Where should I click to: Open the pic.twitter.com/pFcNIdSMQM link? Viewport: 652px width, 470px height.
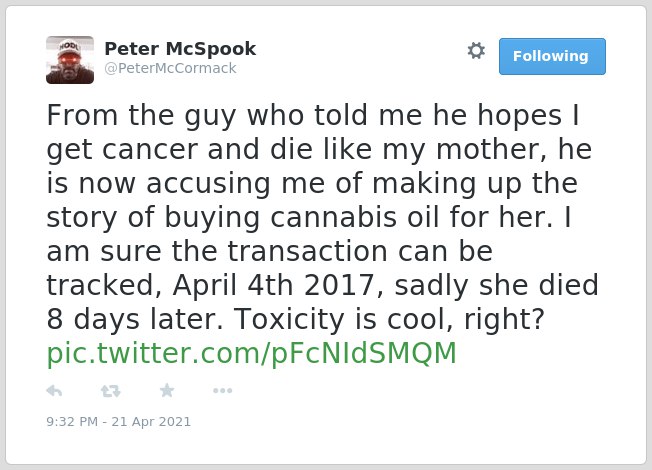[252, 354]
